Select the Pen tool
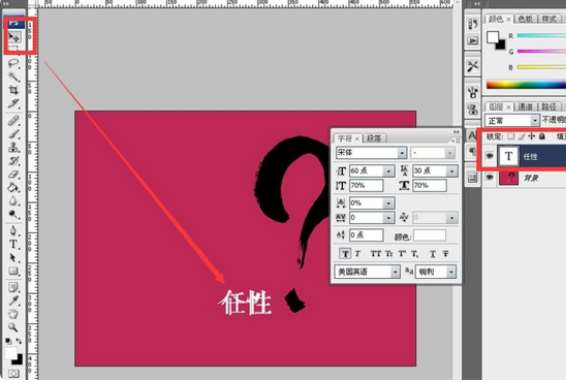Viewport: 566px width, 383px height. [x=14, y=231]
